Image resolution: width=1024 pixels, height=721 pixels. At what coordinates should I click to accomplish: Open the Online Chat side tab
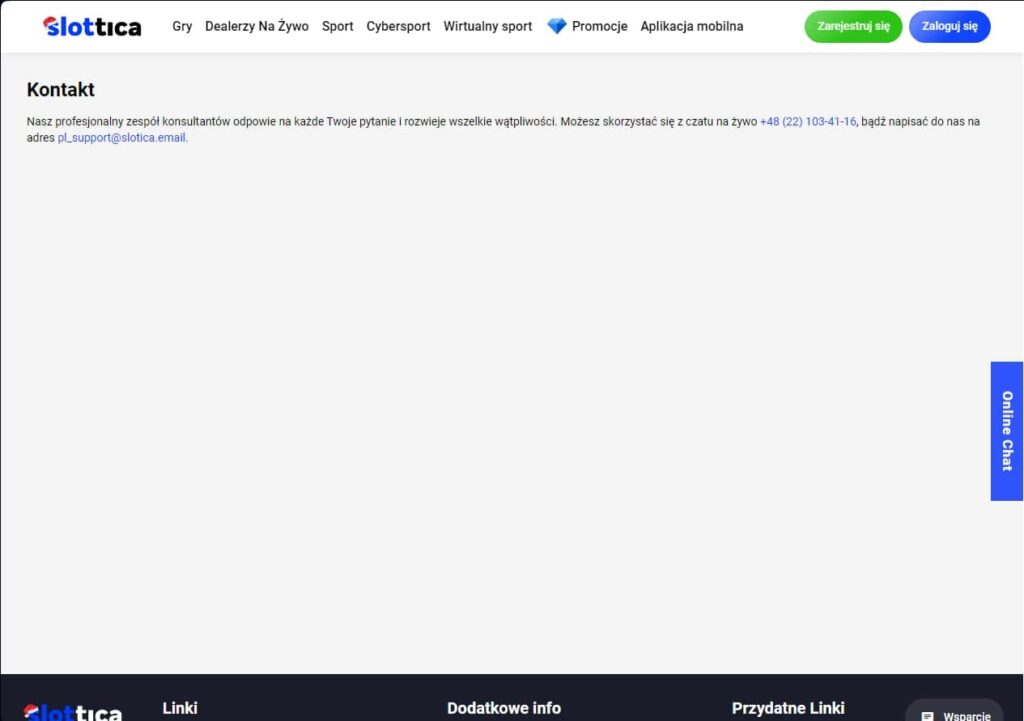tap(1007, 431)
